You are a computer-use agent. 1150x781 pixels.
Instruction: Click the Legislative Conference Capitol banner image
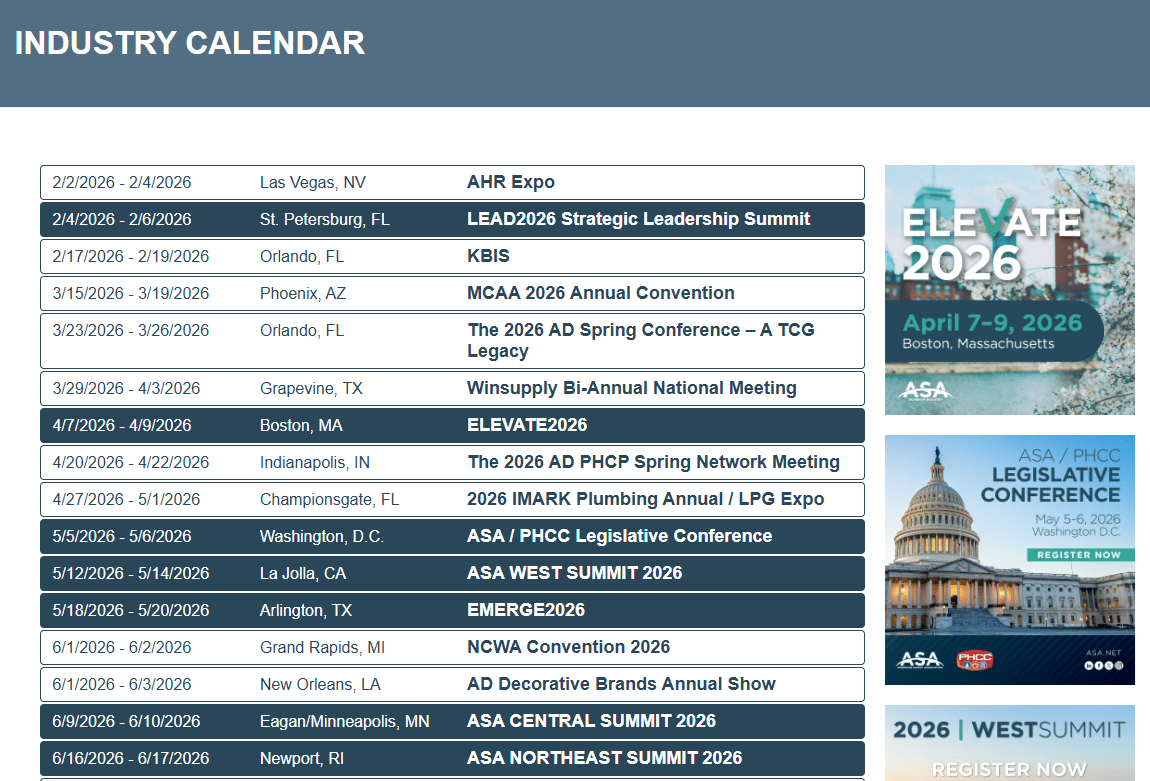pos(1009,560)
